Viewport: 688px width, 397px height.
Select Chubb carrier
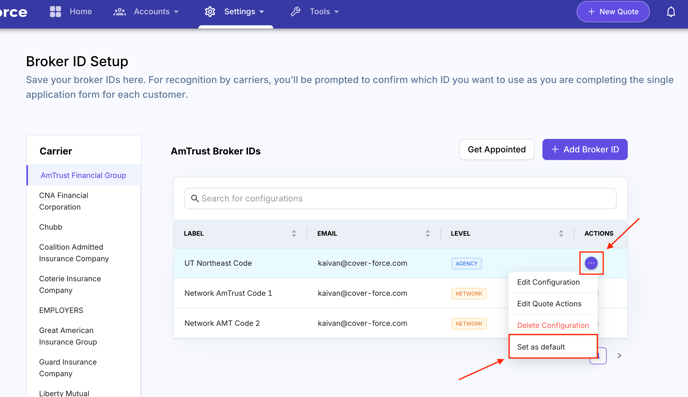(50, 227)
